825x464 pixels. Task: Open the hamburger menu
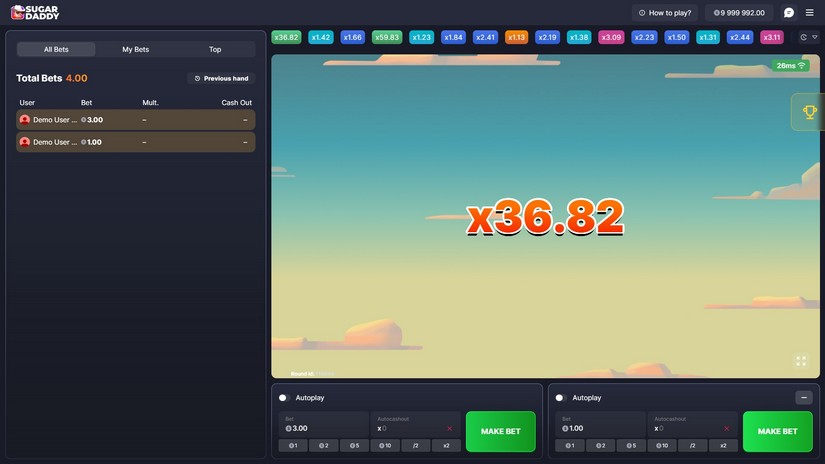click(x=810, y=13)
